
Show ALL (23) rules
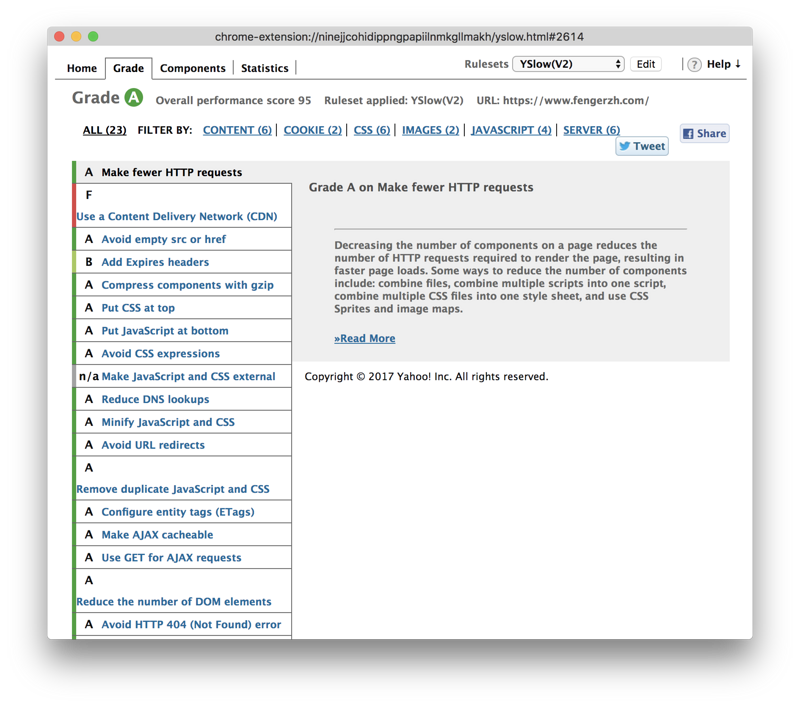click(105, 130)
